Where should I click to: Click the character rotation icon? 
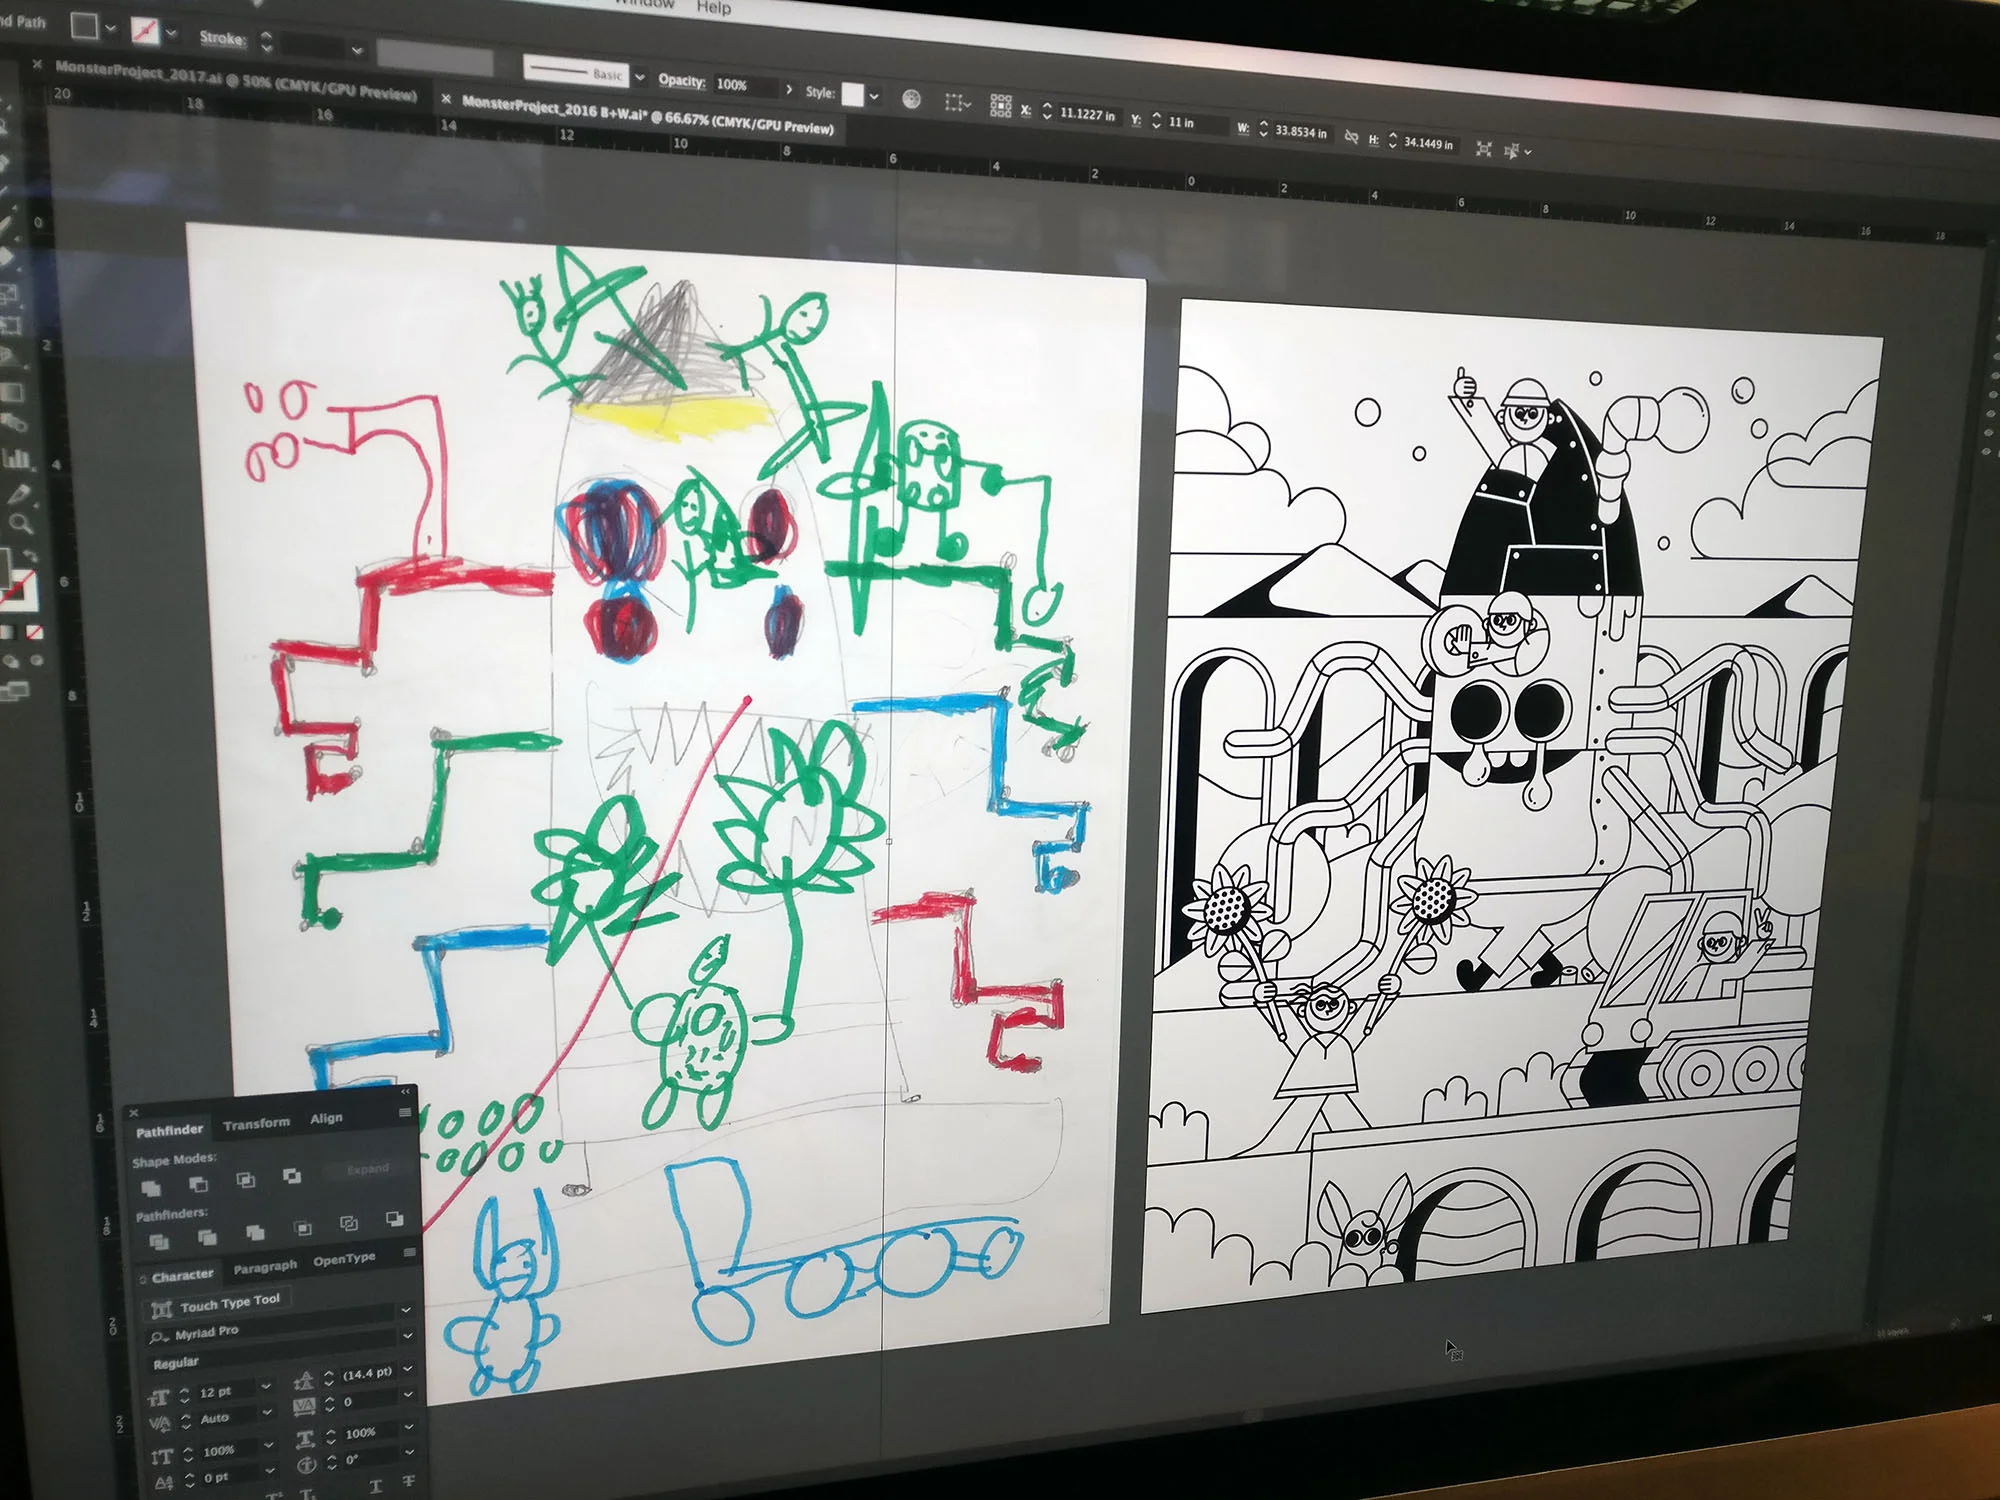point(307,1465)
